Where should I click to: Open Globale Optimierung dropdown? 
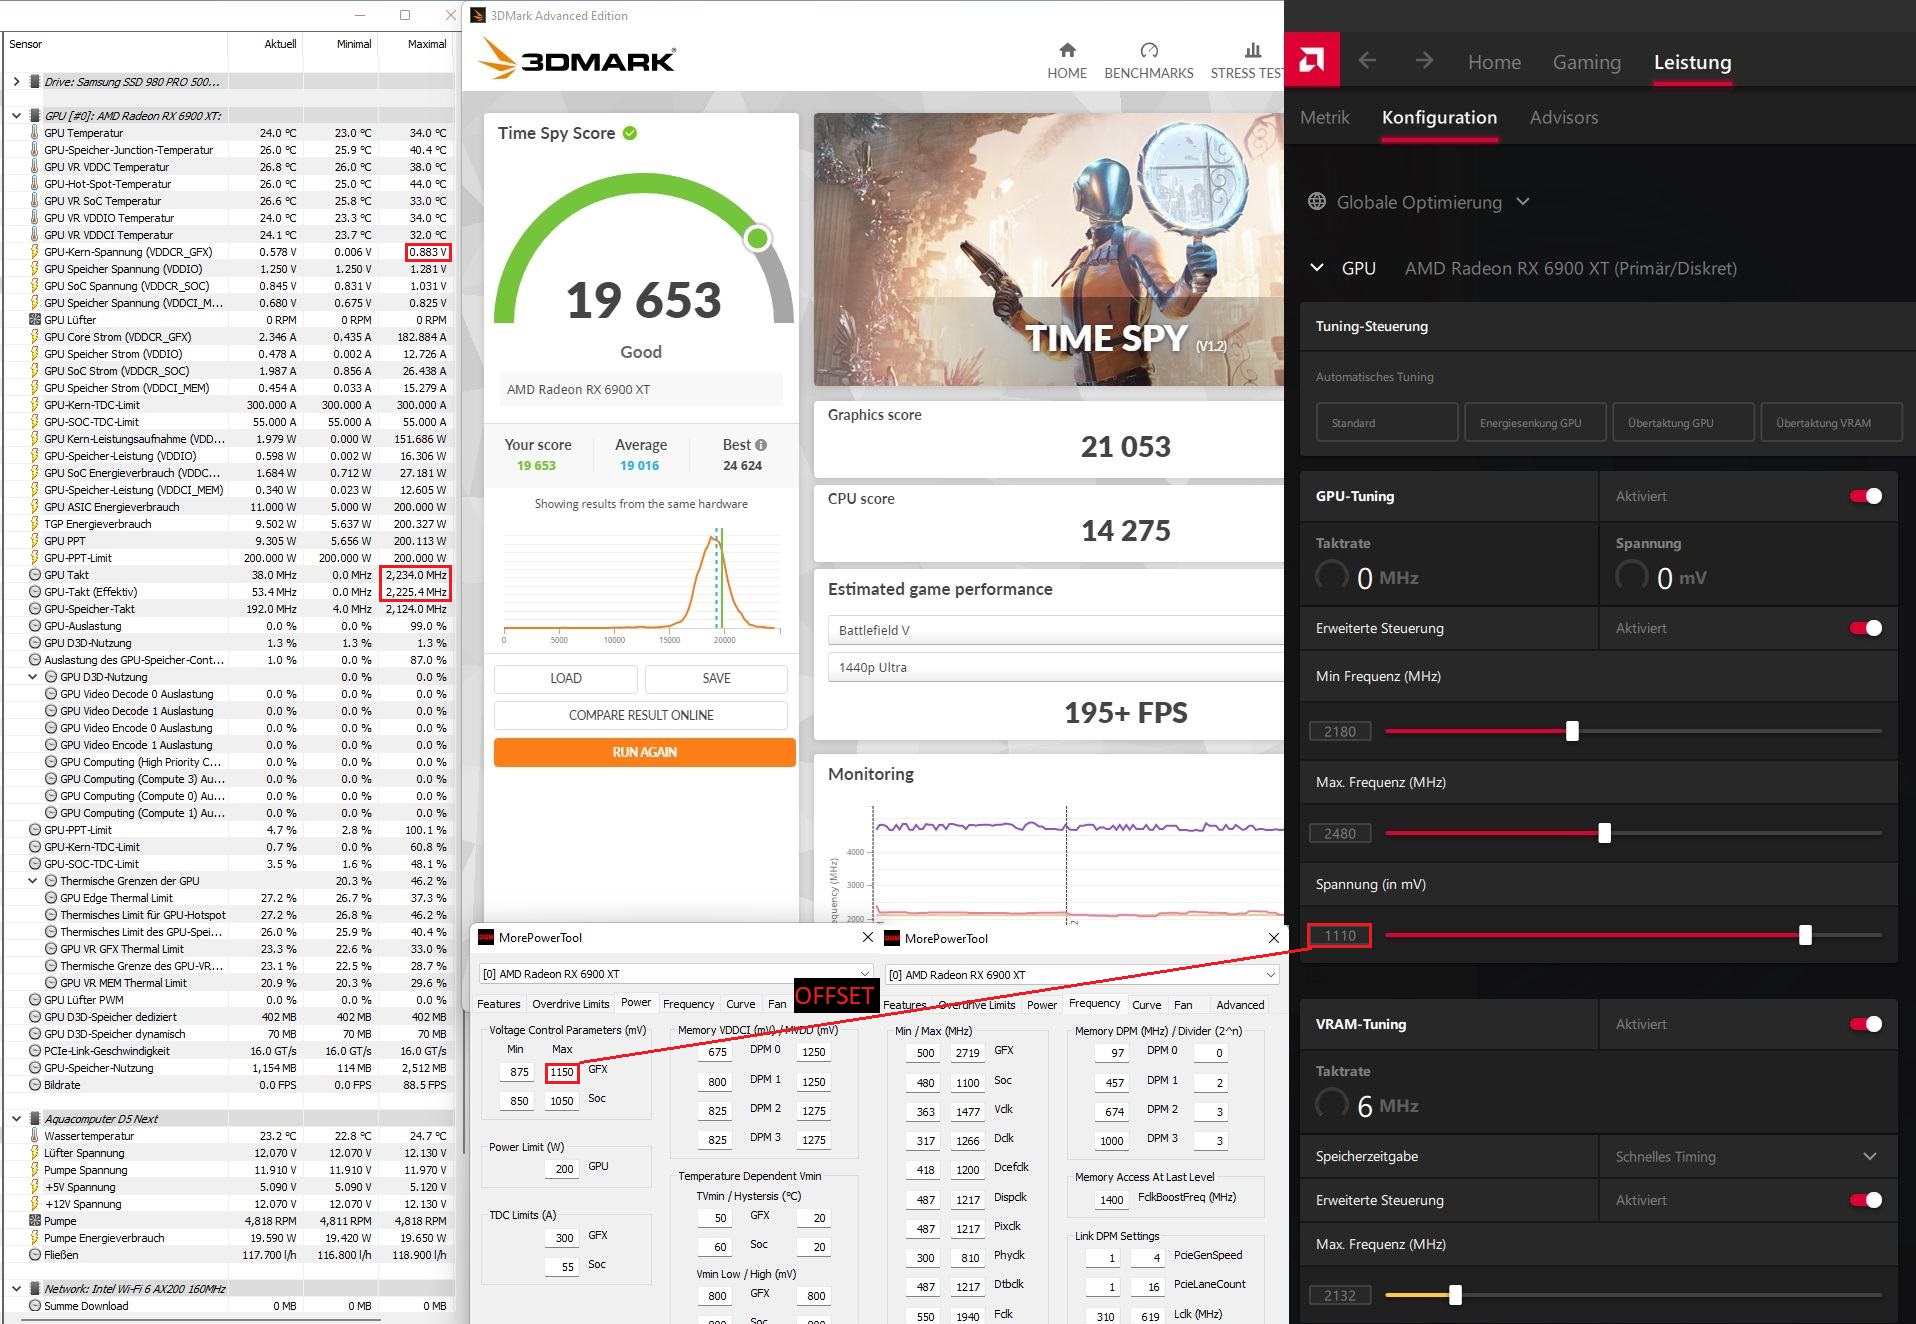pos(1522,202)
